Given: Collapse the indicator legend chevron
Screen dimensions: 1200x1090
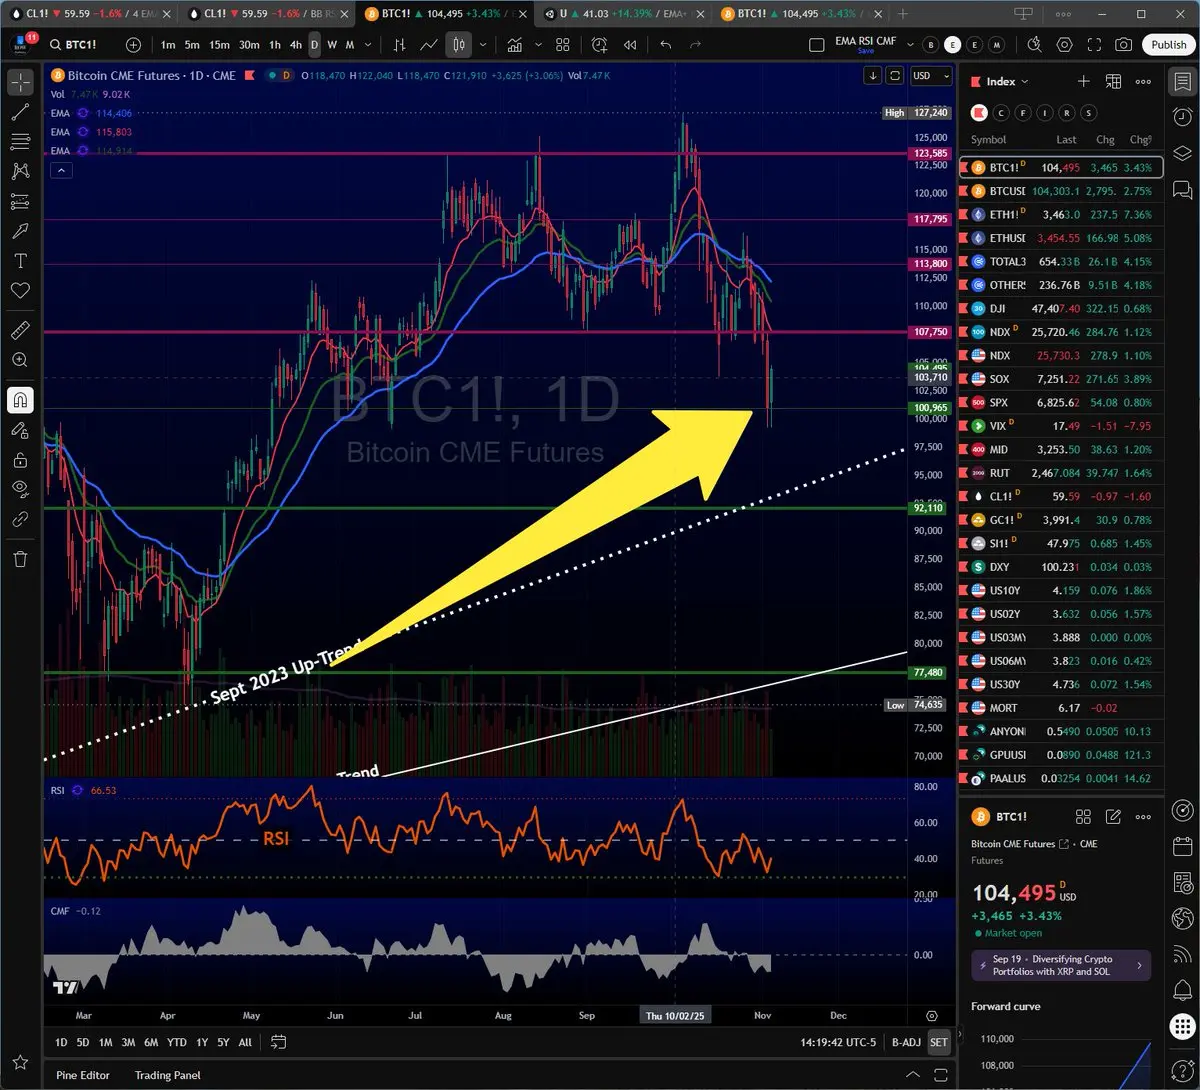Looking at the screenshot, I should (x=61, y=171).
